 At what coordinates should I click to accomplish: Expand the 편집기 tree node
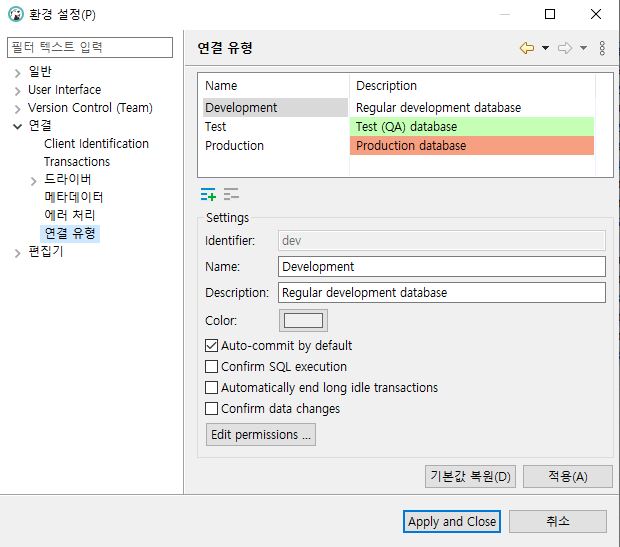[x=17, y=253]
